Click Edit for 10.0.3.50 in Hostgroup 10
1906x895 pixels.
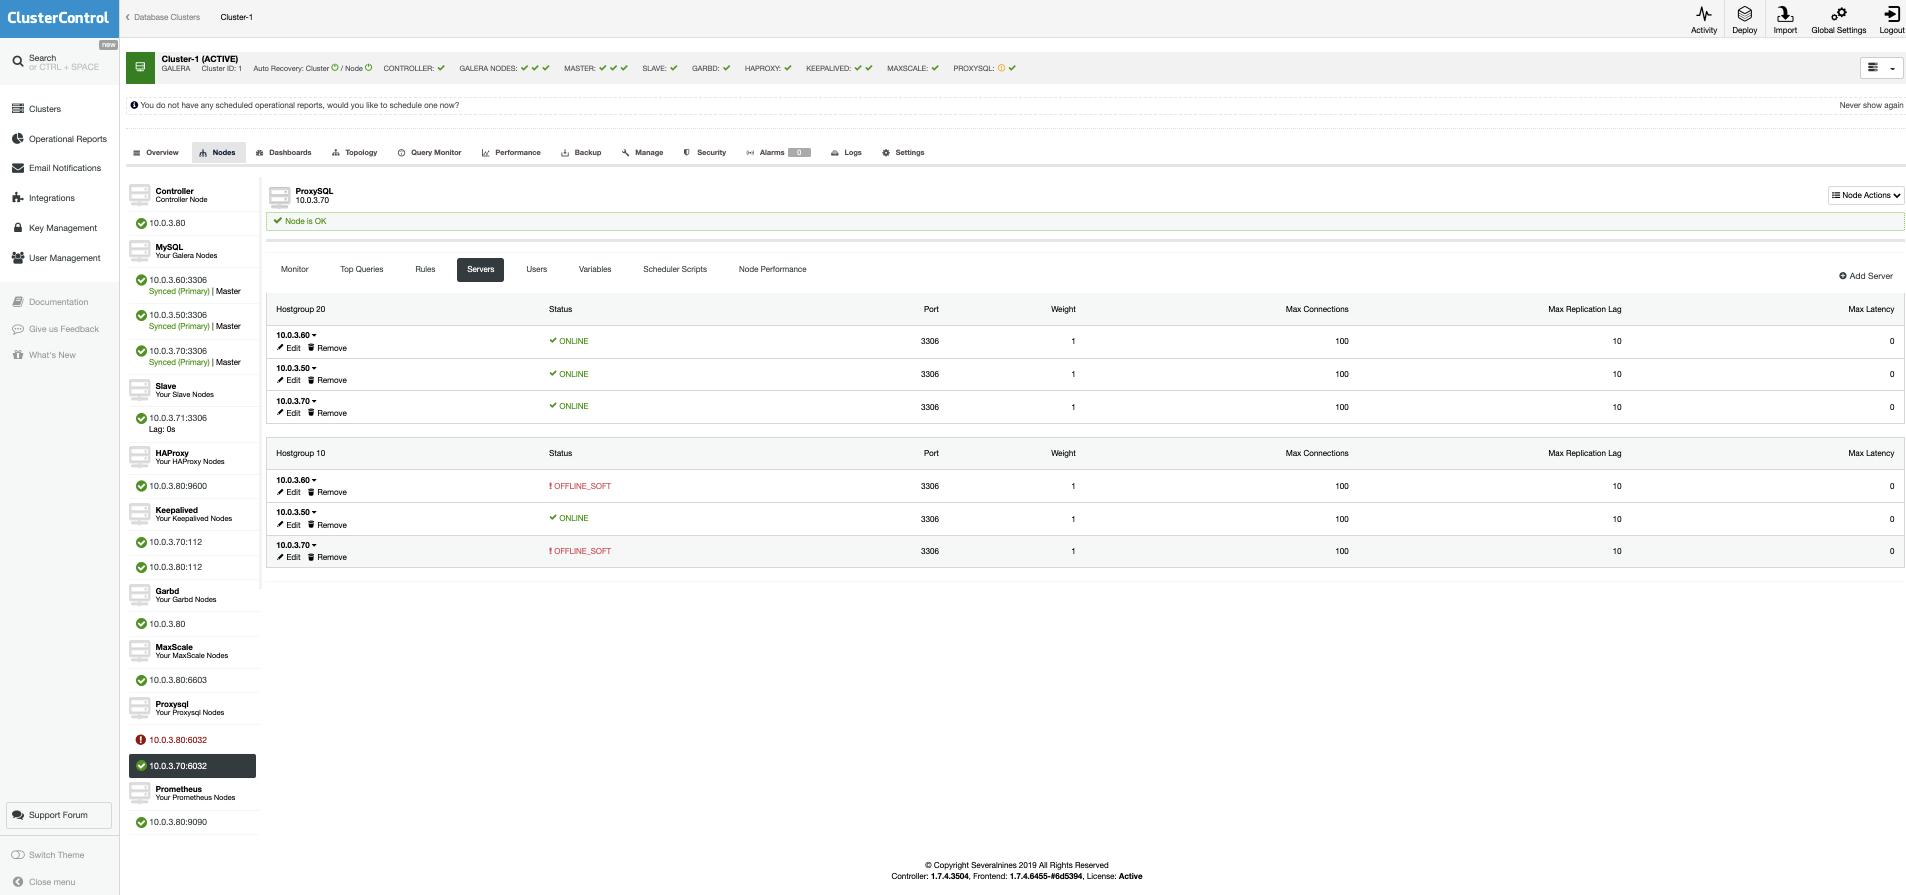point(289,525)
